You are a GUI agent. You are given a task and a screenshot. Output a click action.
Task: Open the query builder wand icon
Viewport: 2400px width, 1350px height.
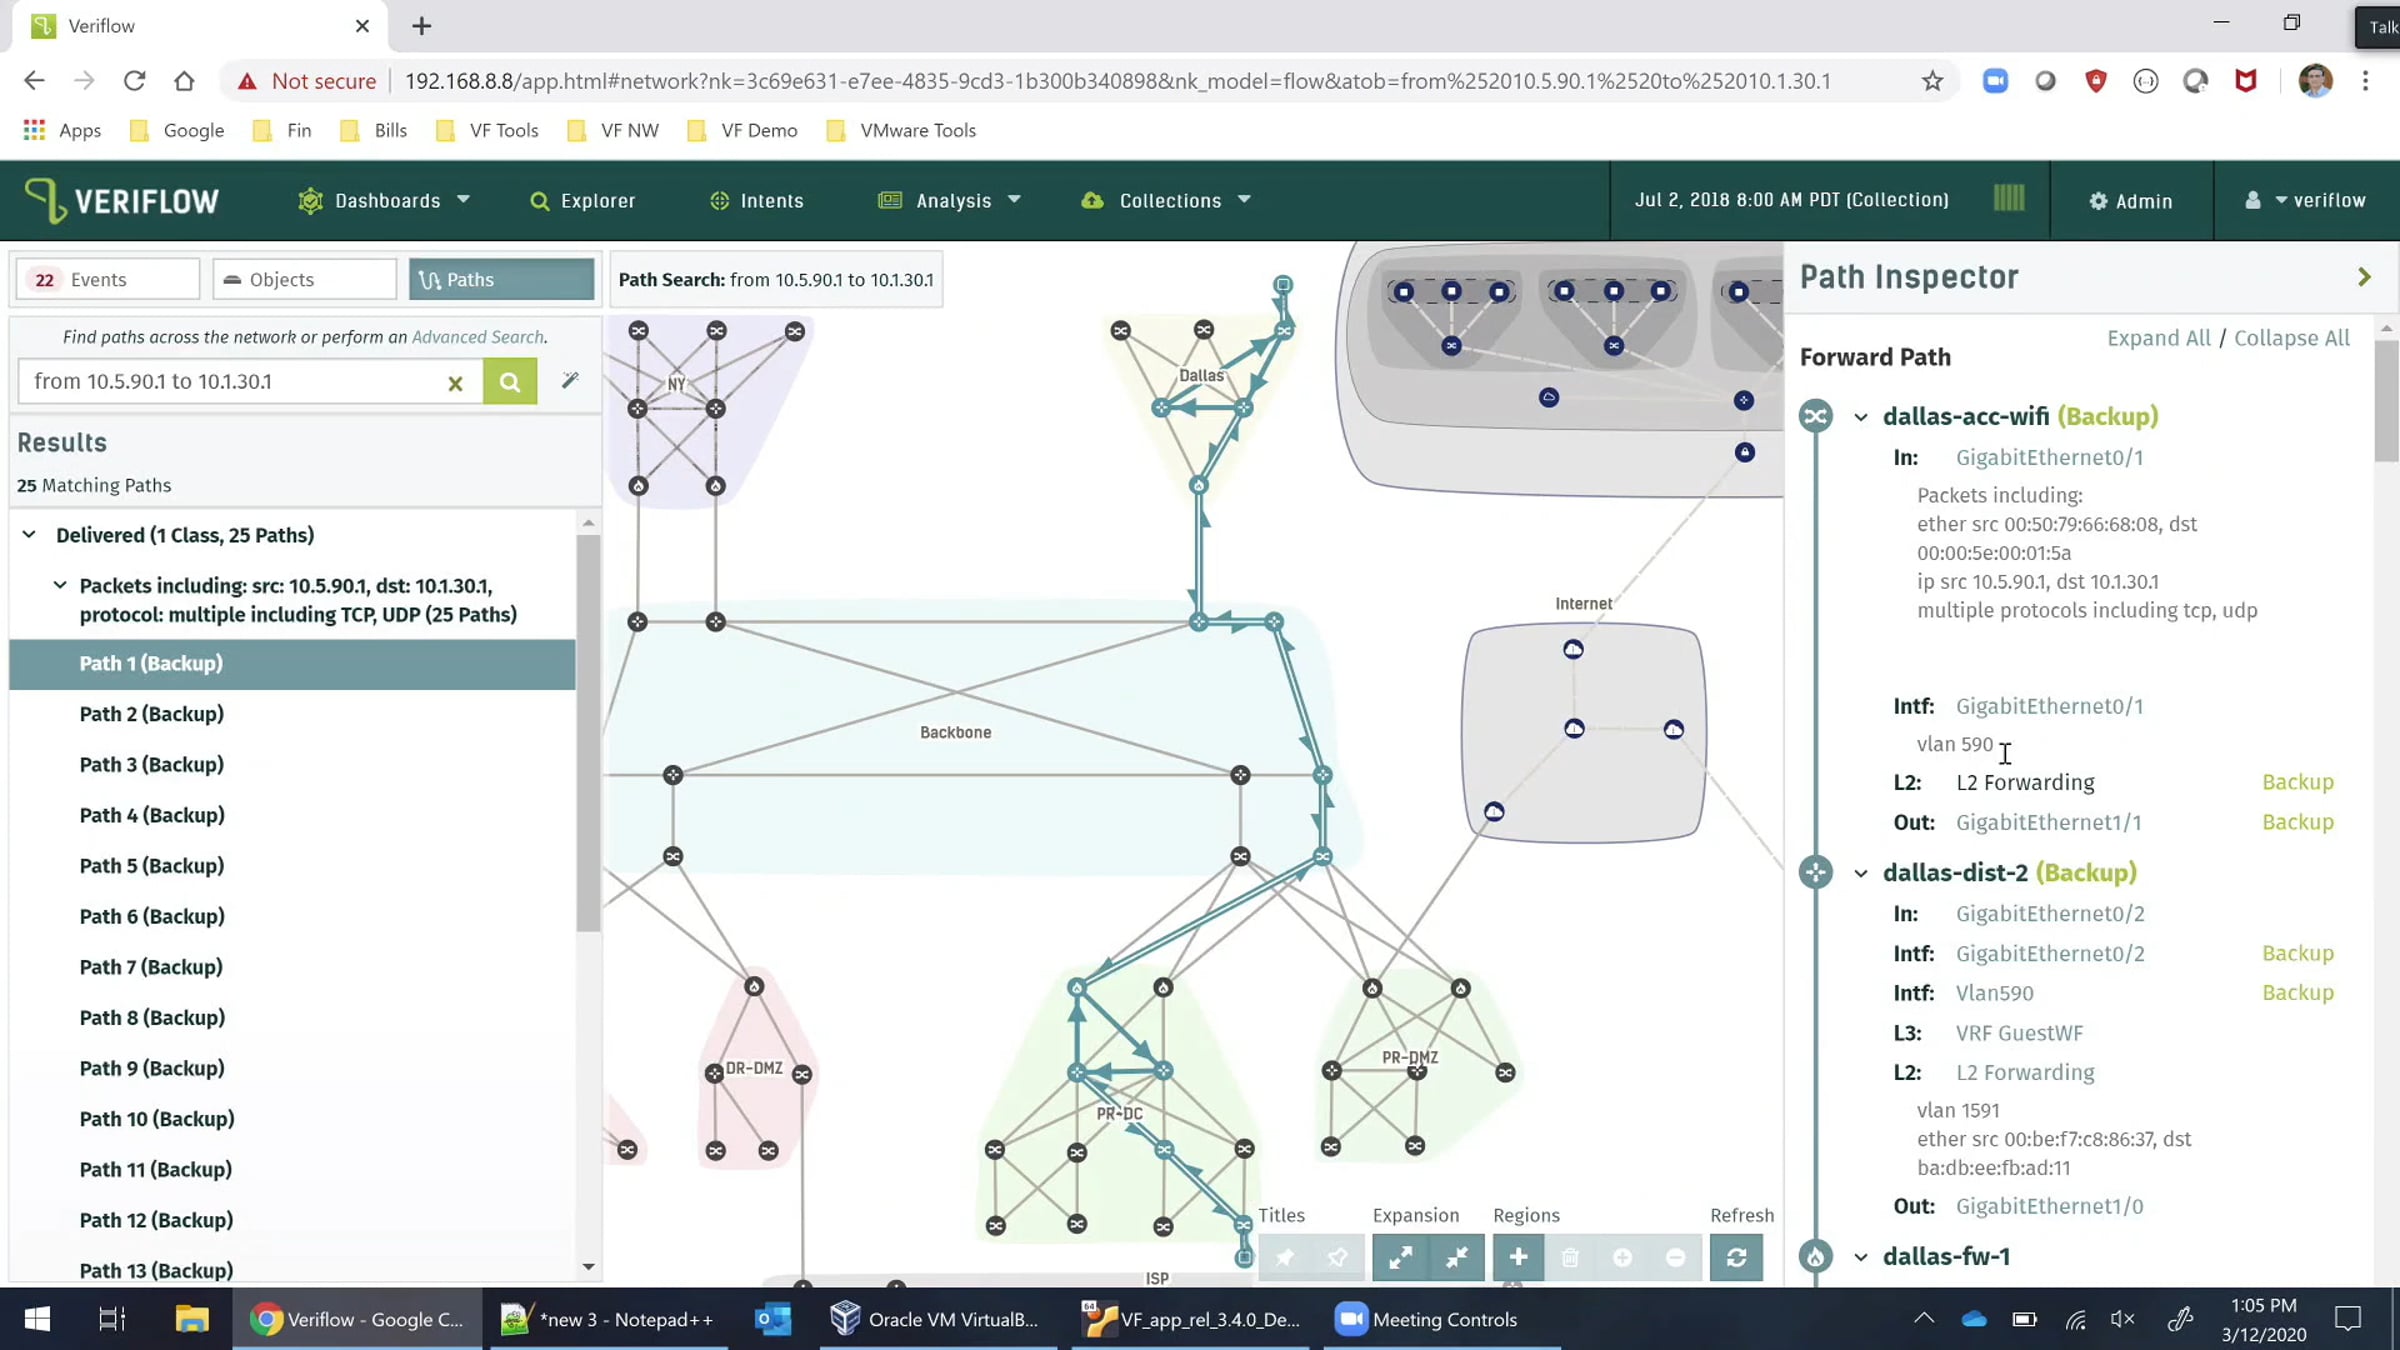[570, 380]
